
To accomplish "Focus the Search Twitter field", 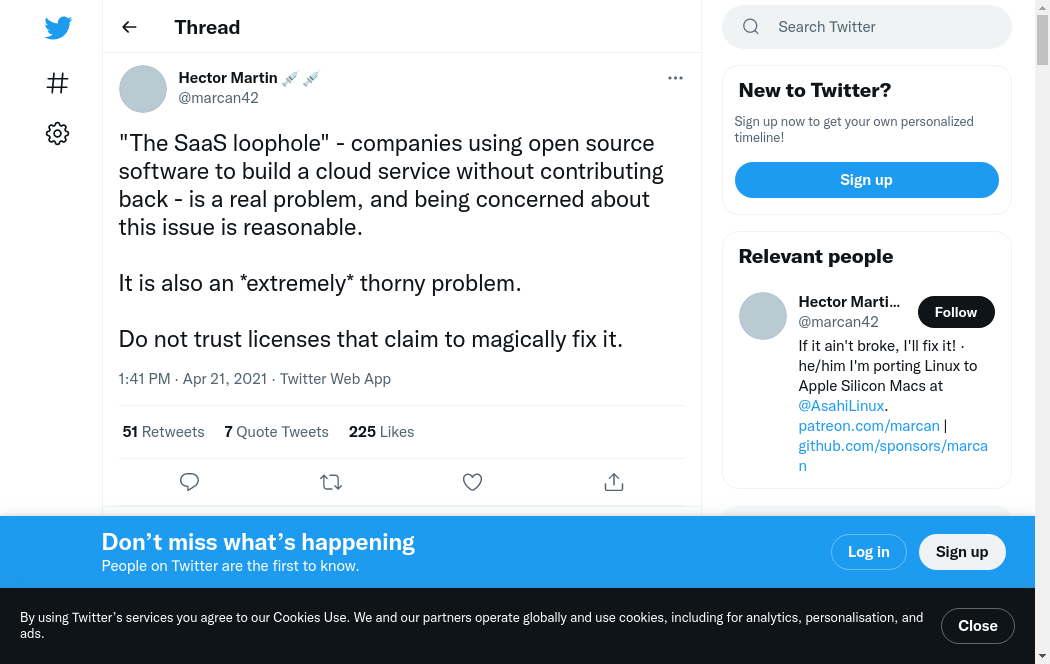I will pos(880,27).
